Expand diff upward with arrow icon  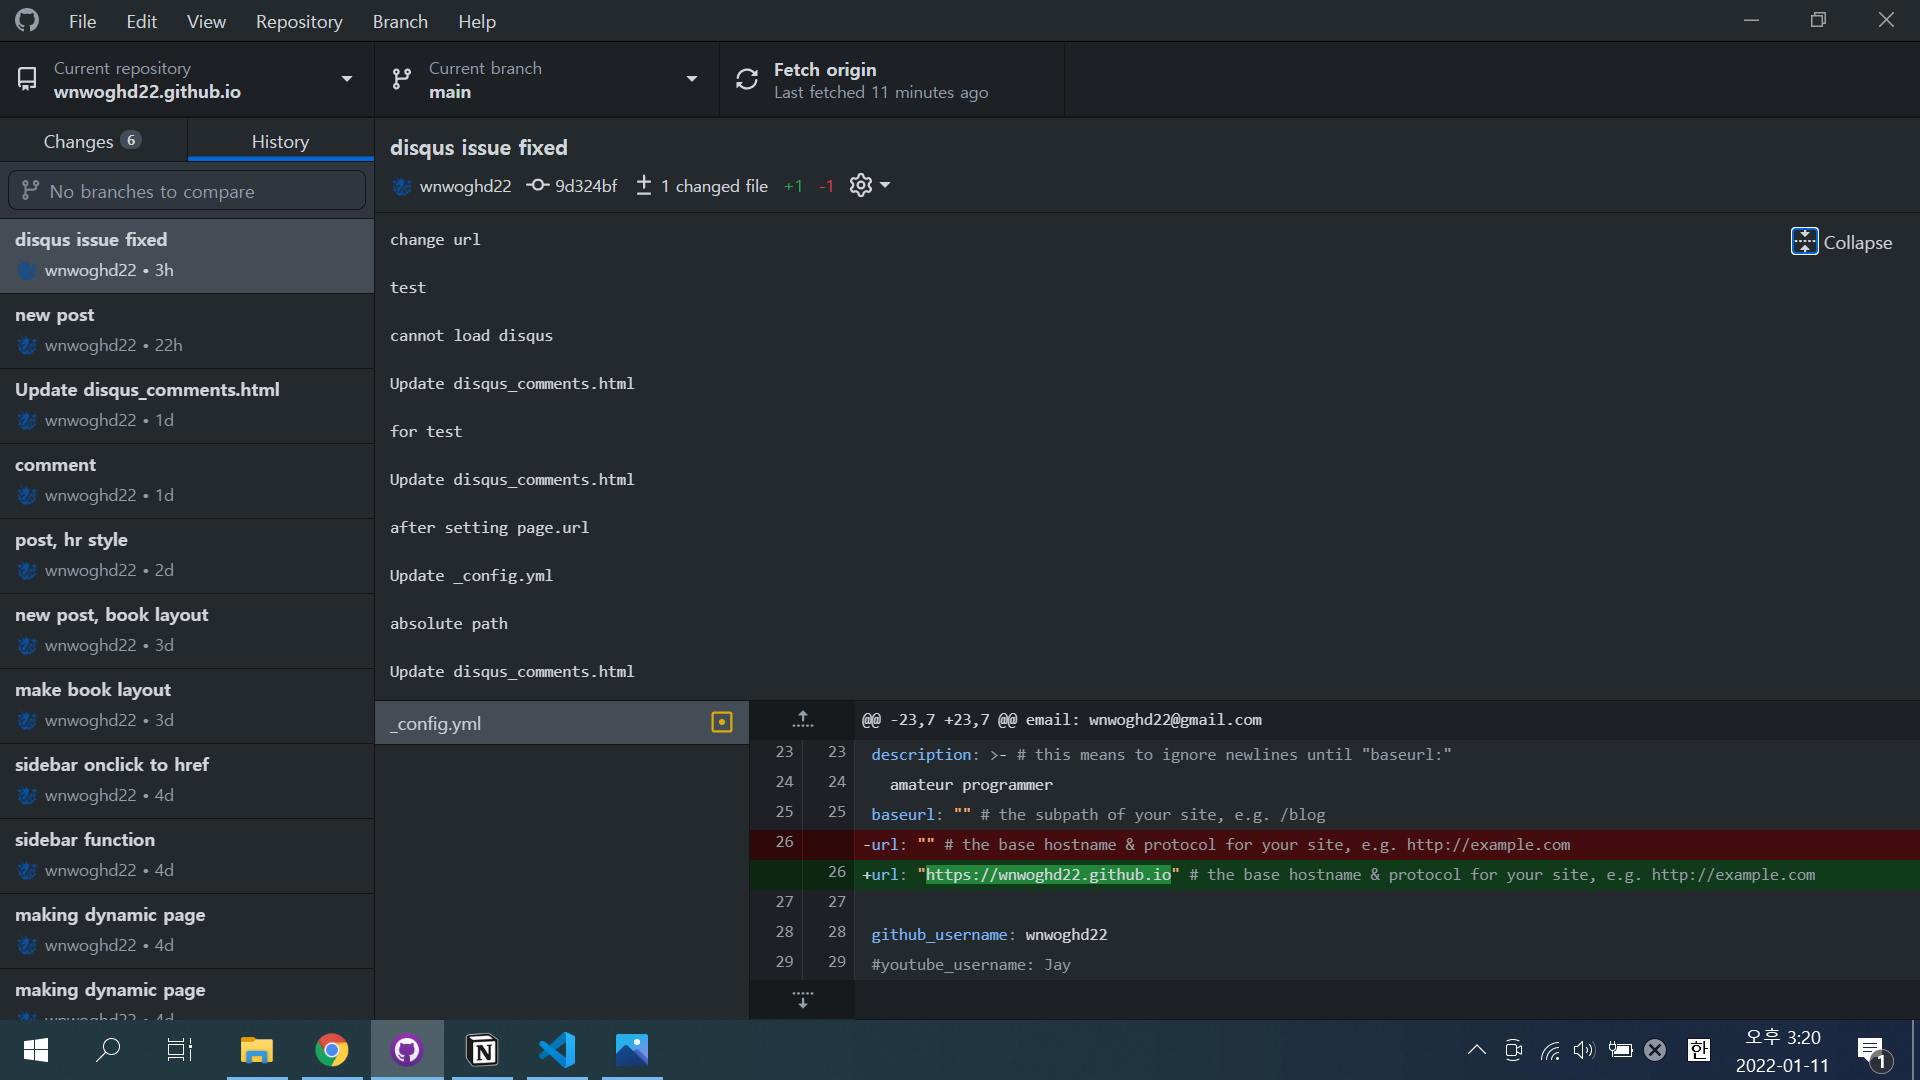coord(802,719)
